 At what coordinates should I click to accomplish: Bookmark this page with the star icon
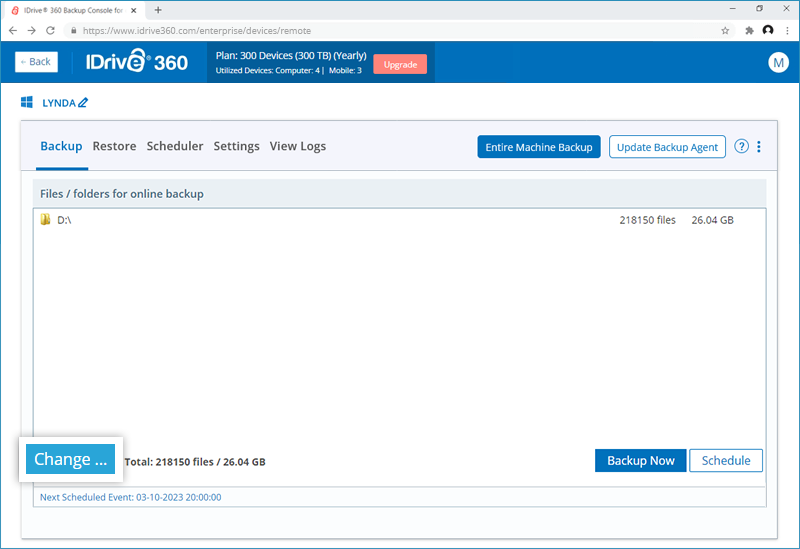[x=725, y=31]
